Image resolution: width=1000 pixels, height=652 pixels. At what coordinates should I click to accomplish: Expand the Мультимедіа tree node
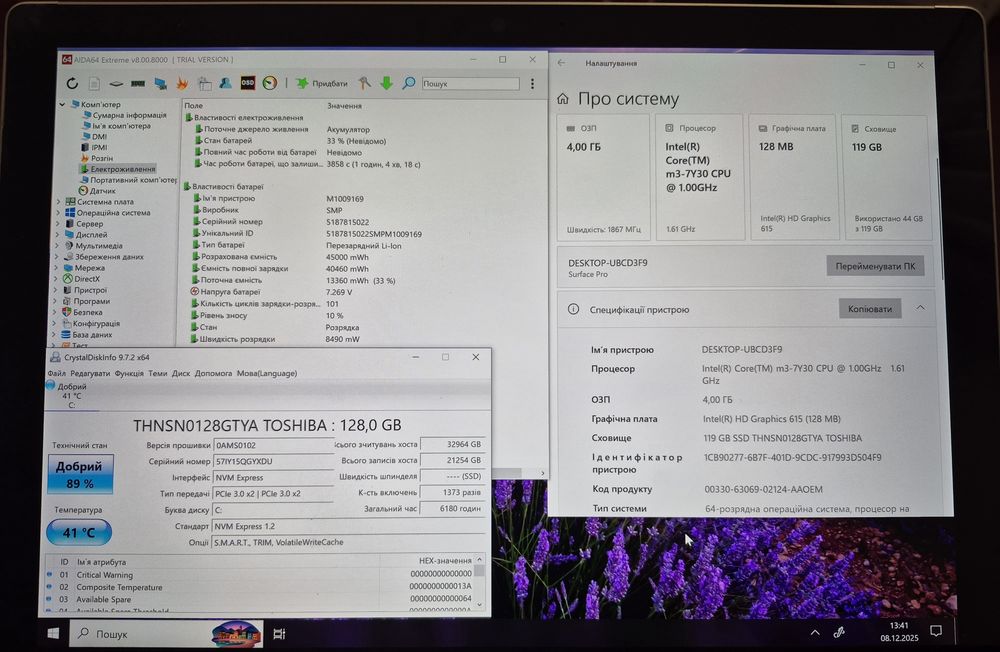(57, 245)
